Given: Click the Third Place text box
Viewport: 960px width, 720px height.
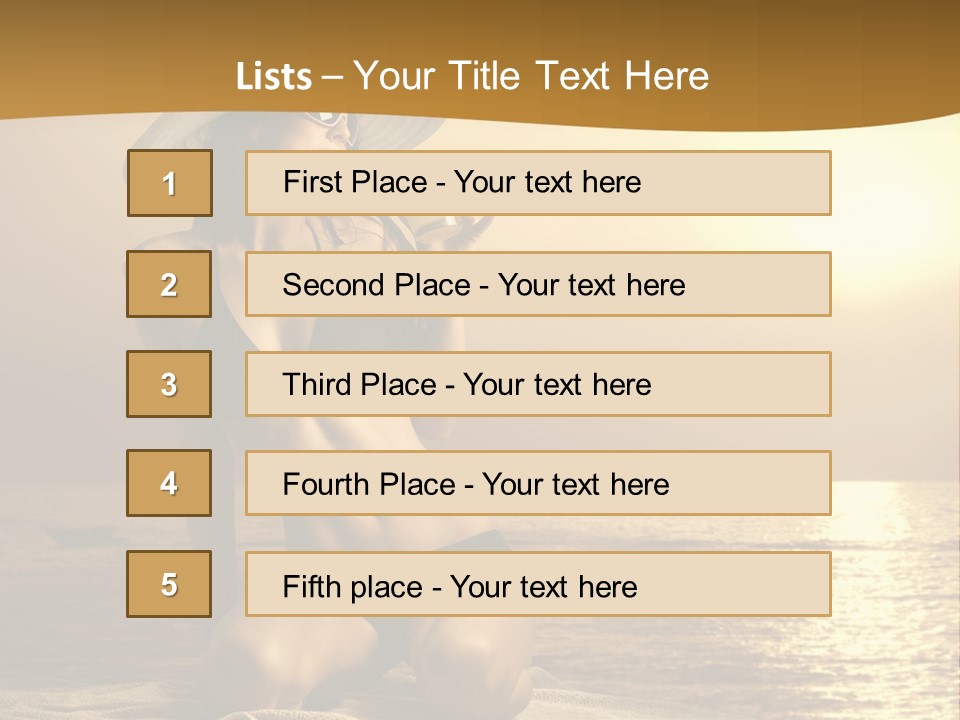Looking at the screenshot, I should [538, 384].
